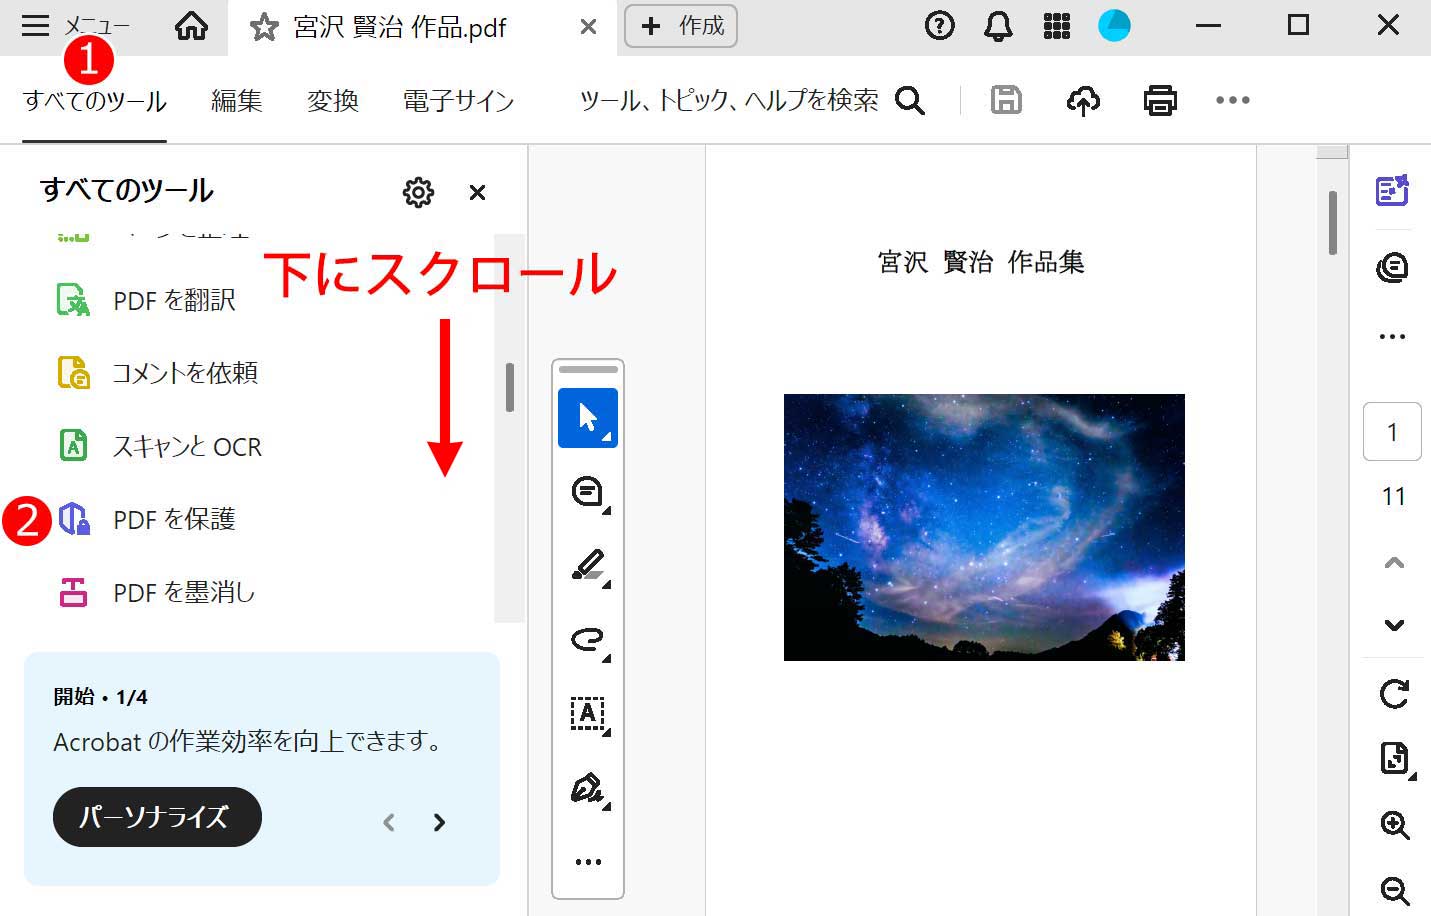This screenshot has height=916, width=1431.
Task: Zoom in with the plus magnifier
Action: coord(1394,825)
